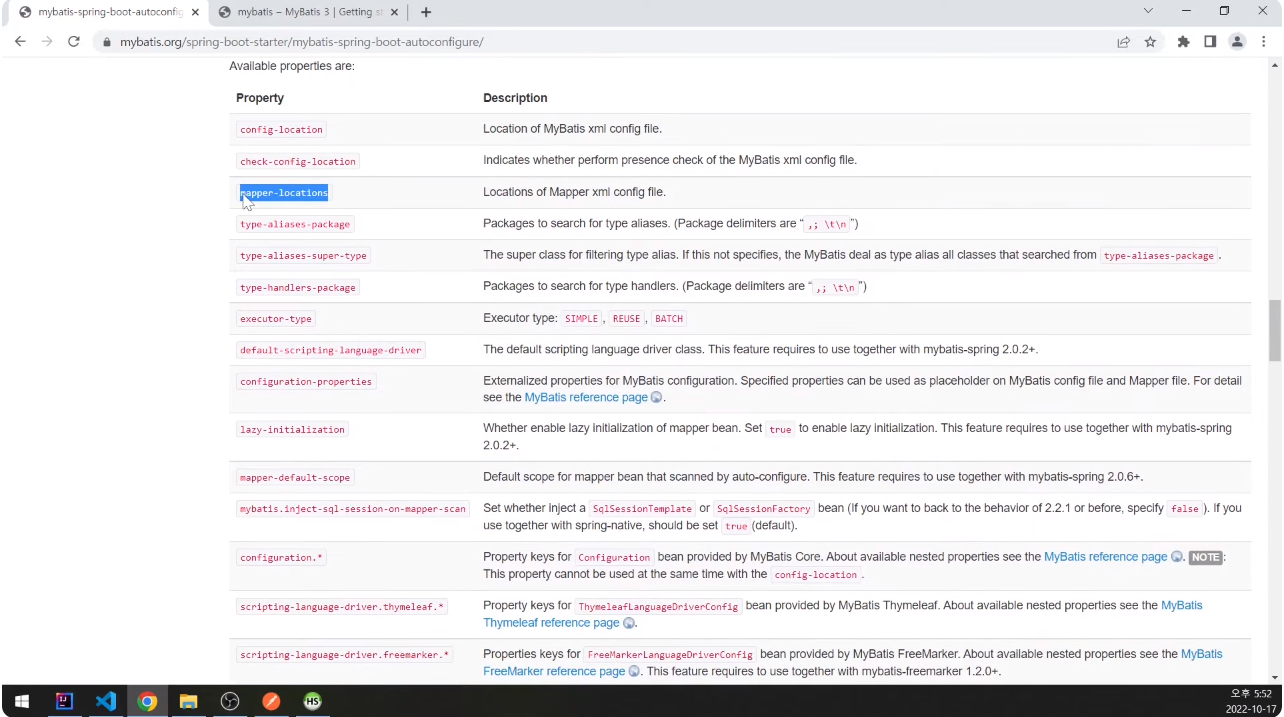The height and width of the screenshot is (717, 1284).
Task: Open MyBatis reference page link in configuration.* row
Action: pyautogui.click(x=1105, y=557)
